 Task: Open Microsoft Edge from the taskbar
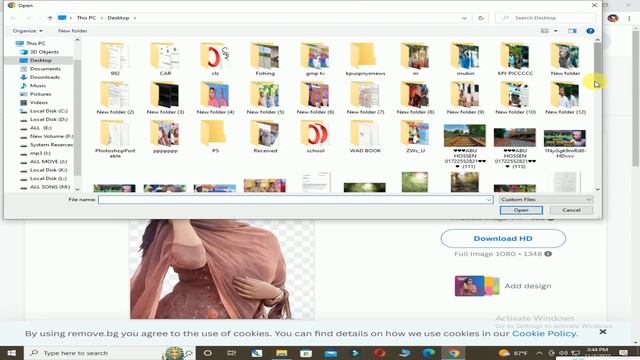click(429, 353)
